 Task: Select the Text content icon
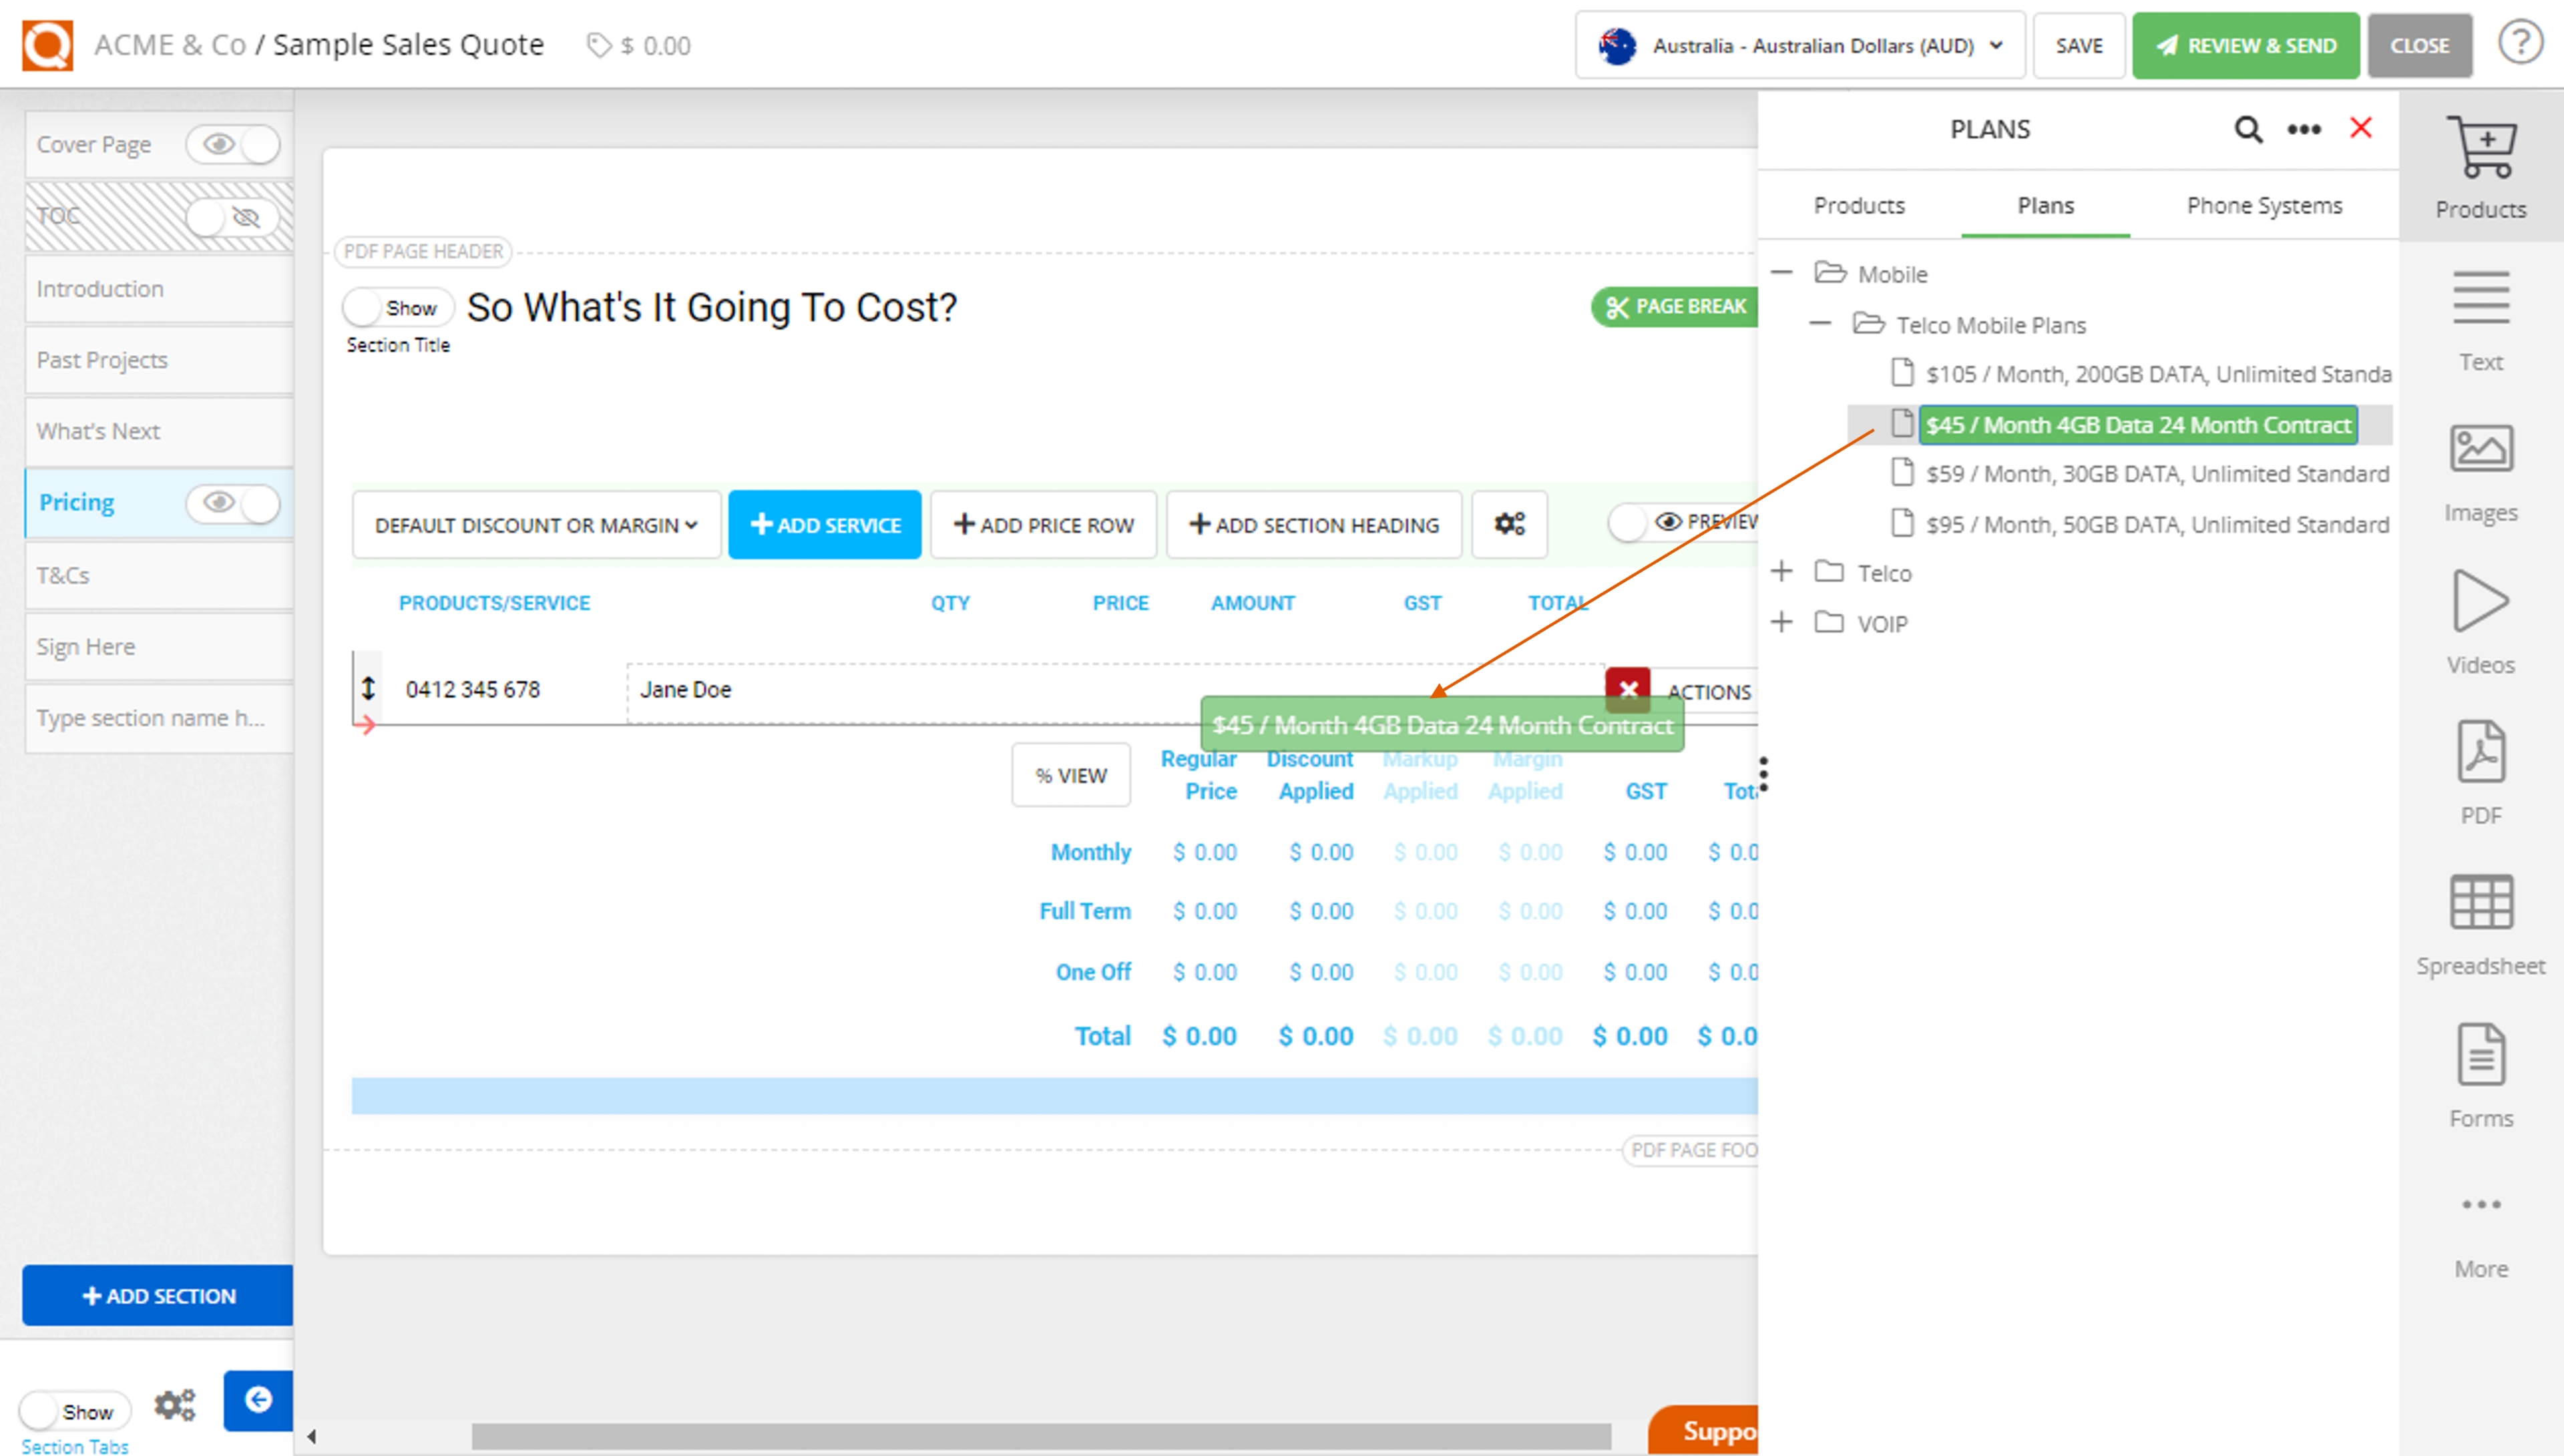click(2481, 298)
